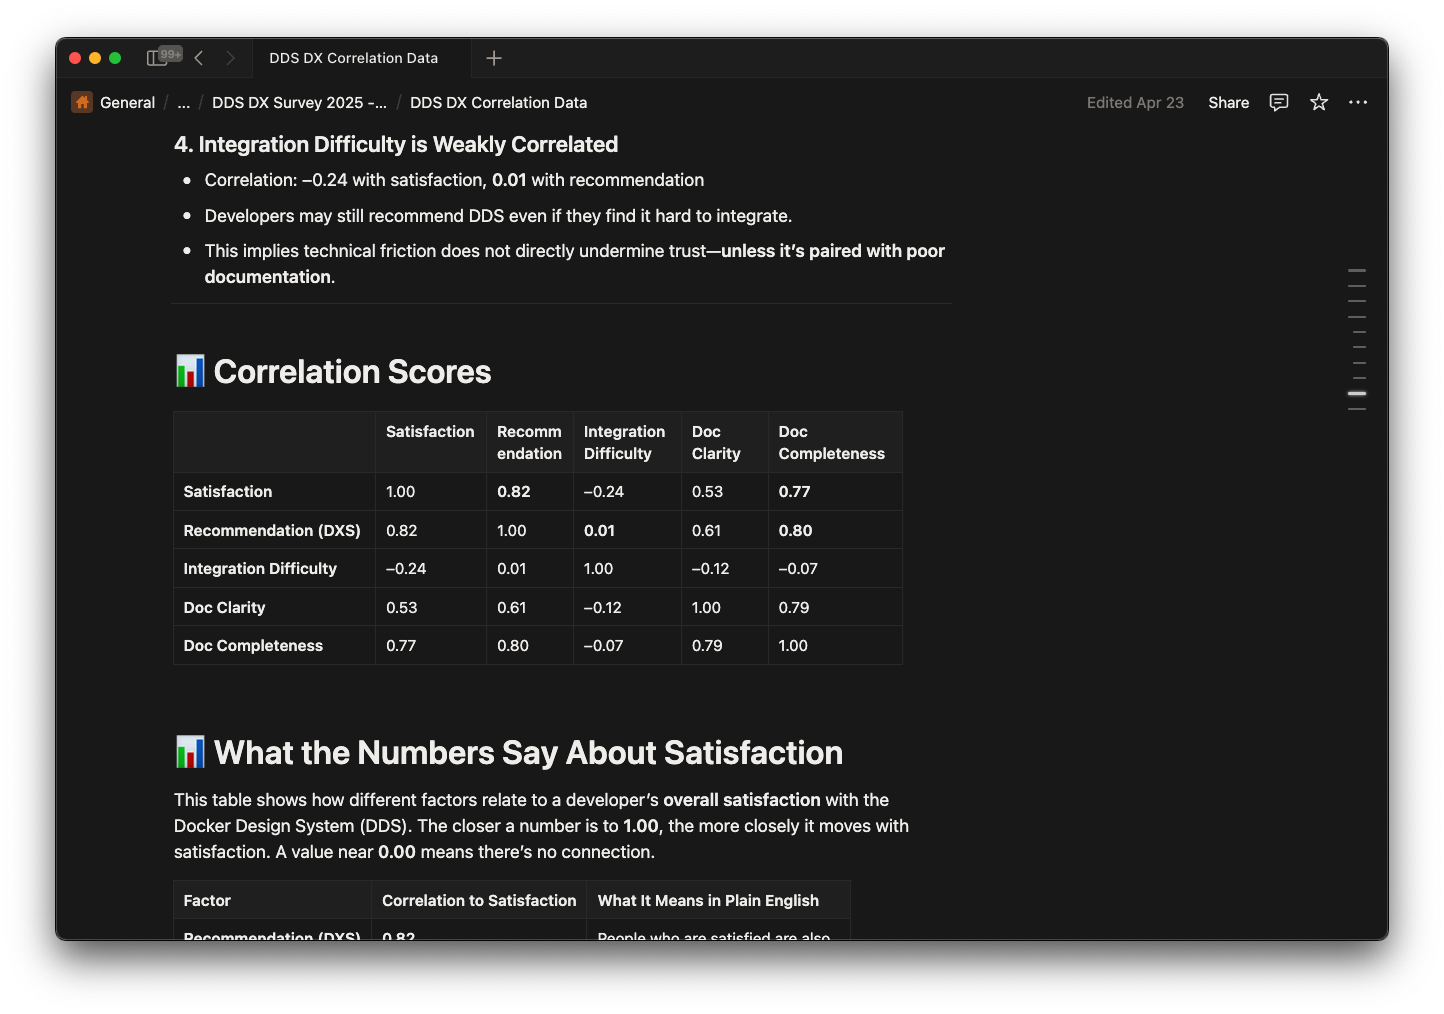Screen dimensions: 1444x1014
Task: Favorite this page via the star icon
Action: point(1318,102)
